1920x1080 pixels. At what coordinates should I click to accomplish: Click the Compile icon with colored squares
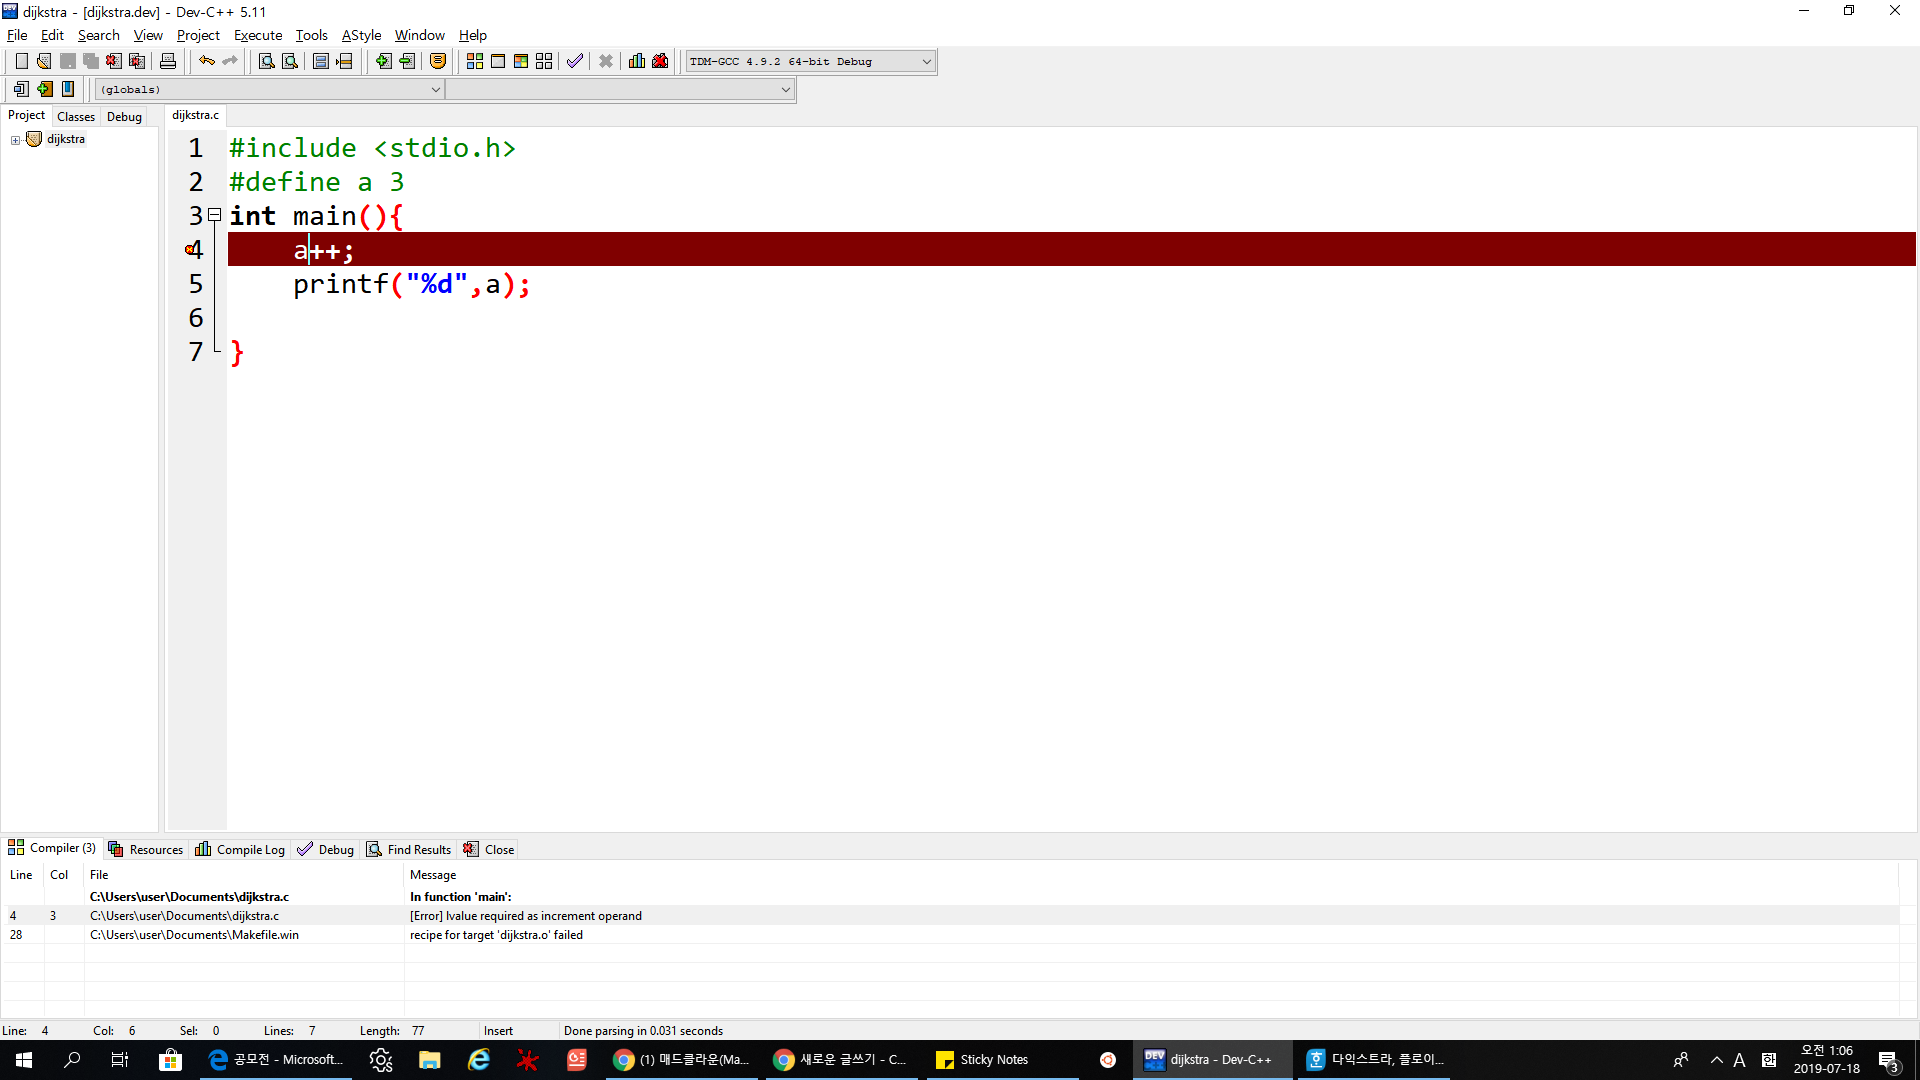point(474,61)
